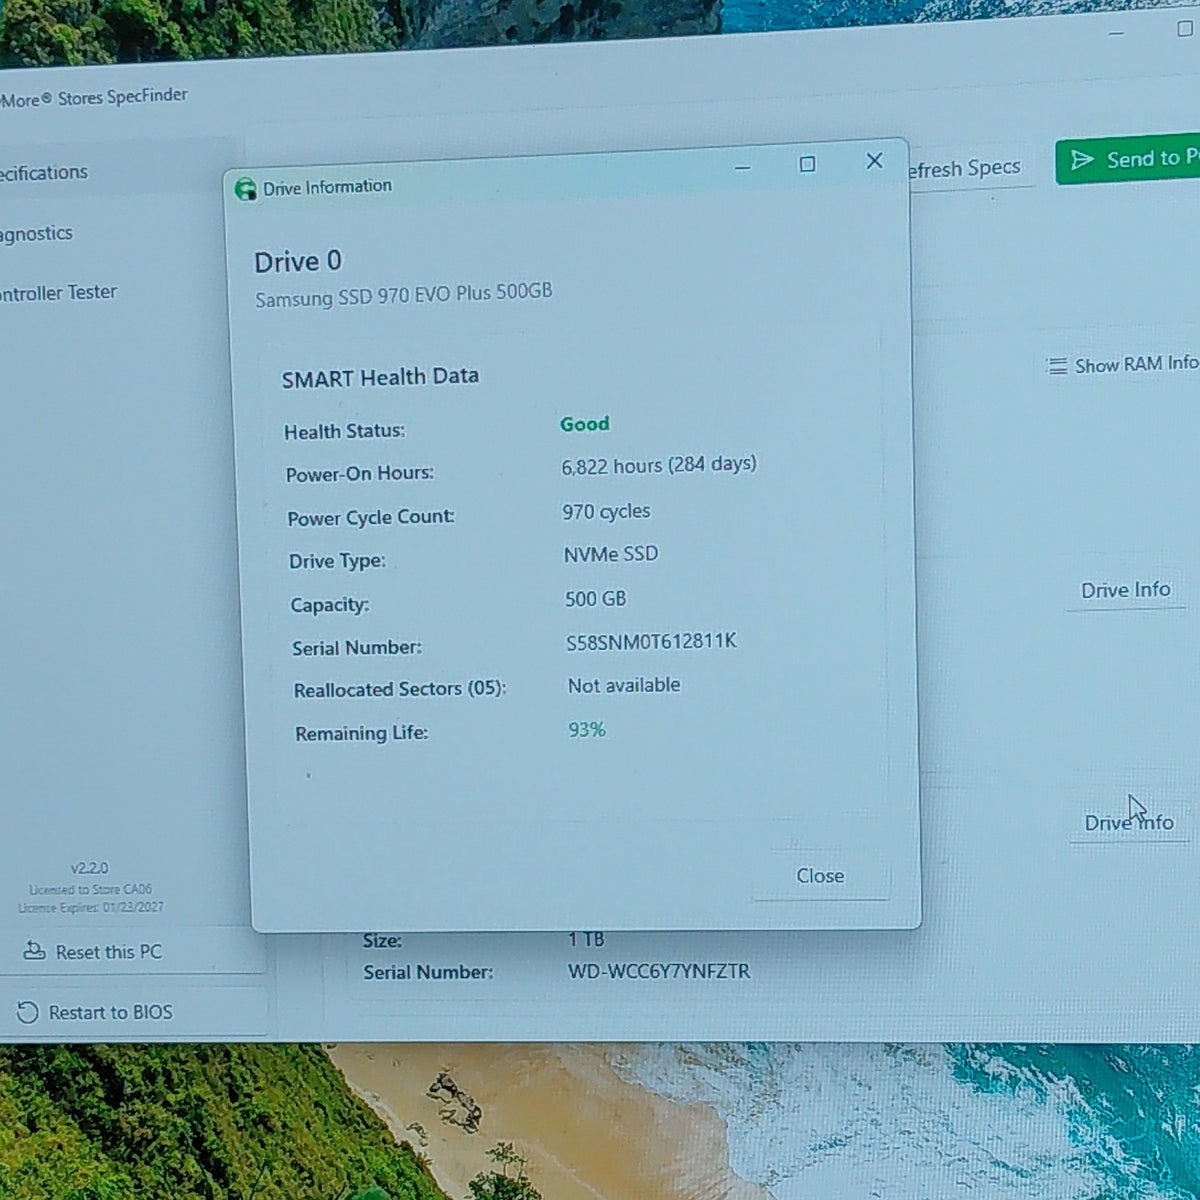1200x1200 pixels.
Task: Click the Power-On Hours value 6,822 hours
Action: point(659,465)
